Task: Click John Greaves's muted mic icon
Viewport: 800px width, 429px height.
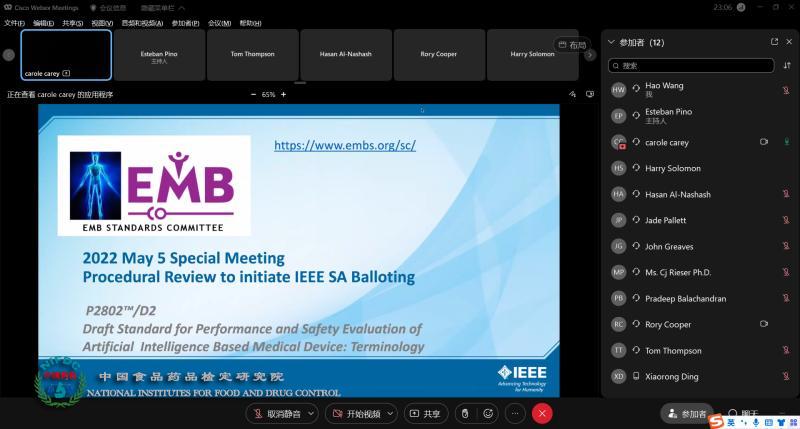Action: click(x=786, y=246)
